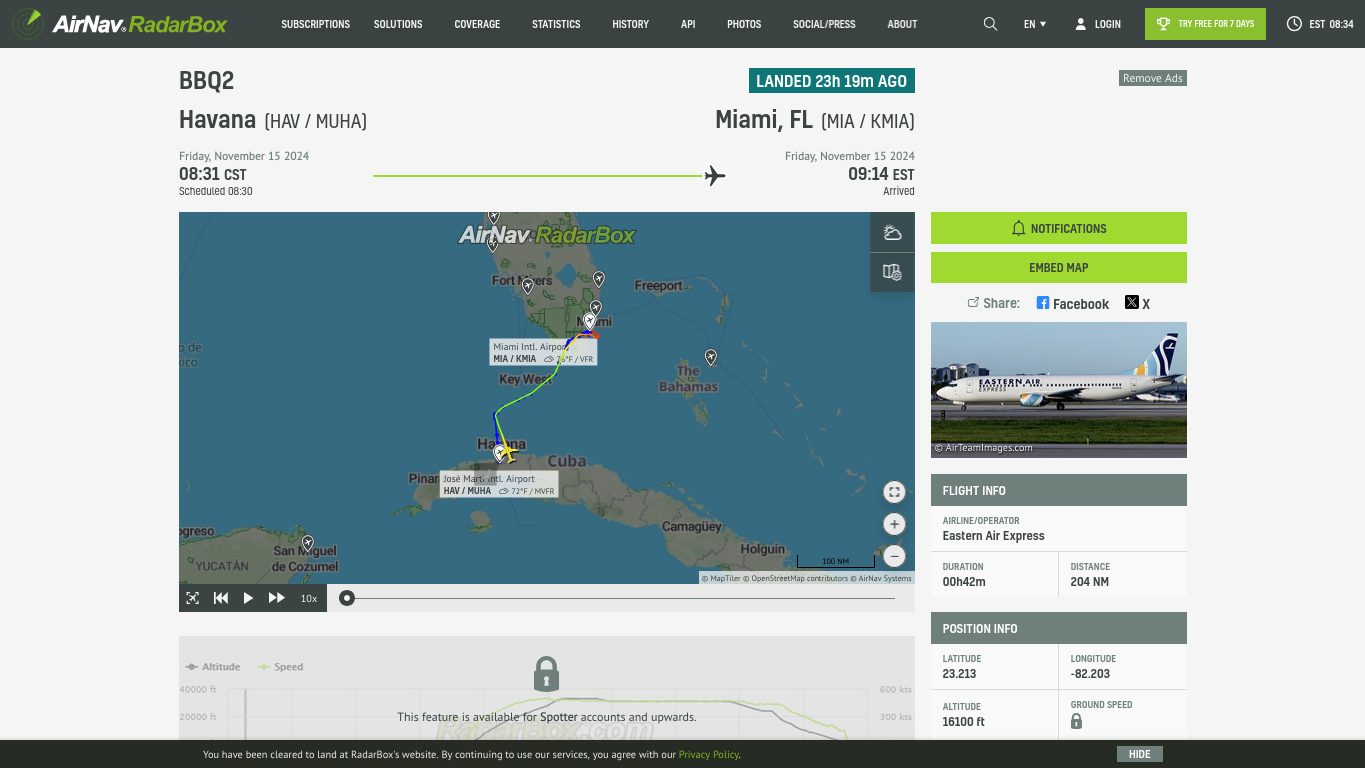Fast forward flight playback
Viewport: 1365px width, 768px height.
click(277, 598)
